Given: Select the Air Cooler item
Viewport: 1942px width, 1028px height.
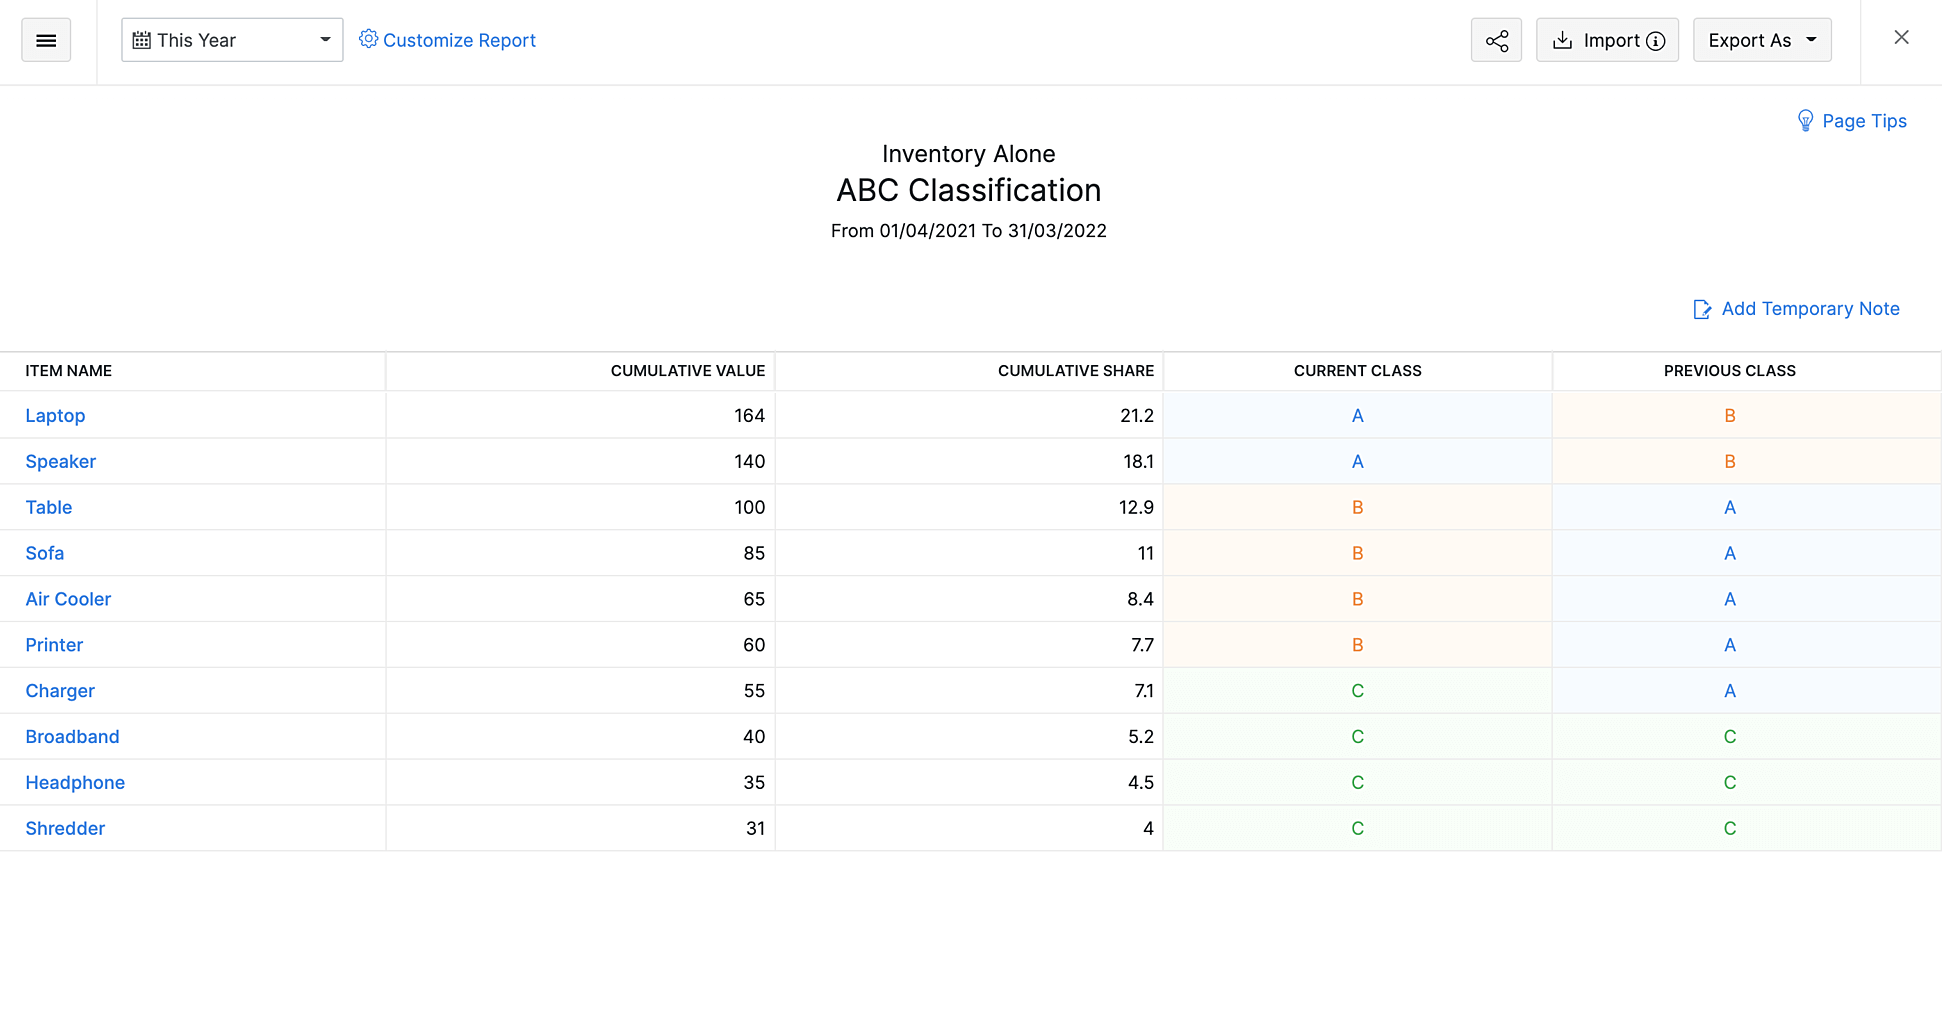Looking at the screenshot, I should (68, 599).
